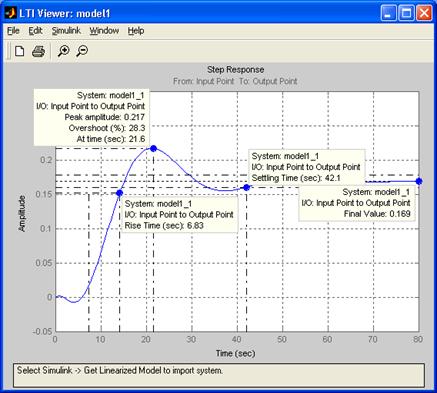Select the settling time marker dot

pyautogui.click(x=246, y=188)
